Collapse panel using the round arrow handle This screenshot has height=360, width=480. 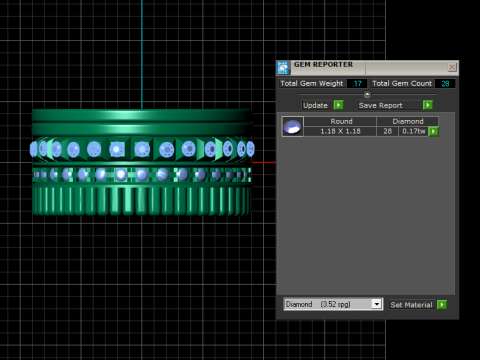pyautogui.click(x=367, y=94)
